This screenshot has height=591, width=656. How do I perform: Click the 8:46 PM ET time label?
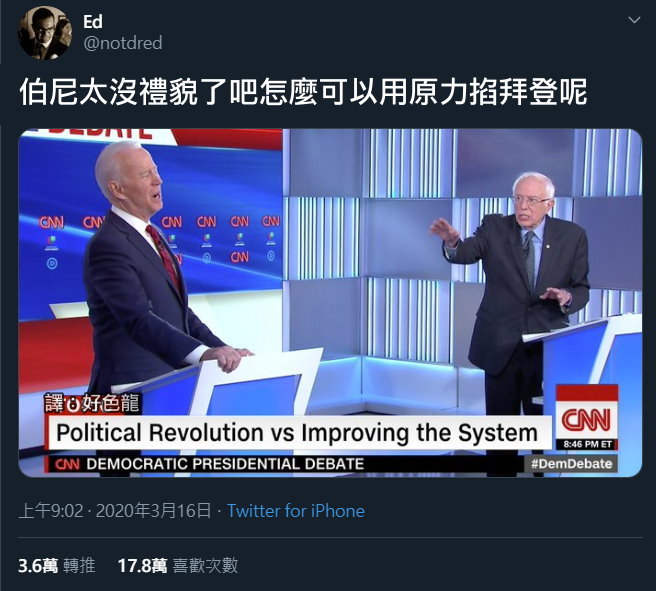pos(587,444)
